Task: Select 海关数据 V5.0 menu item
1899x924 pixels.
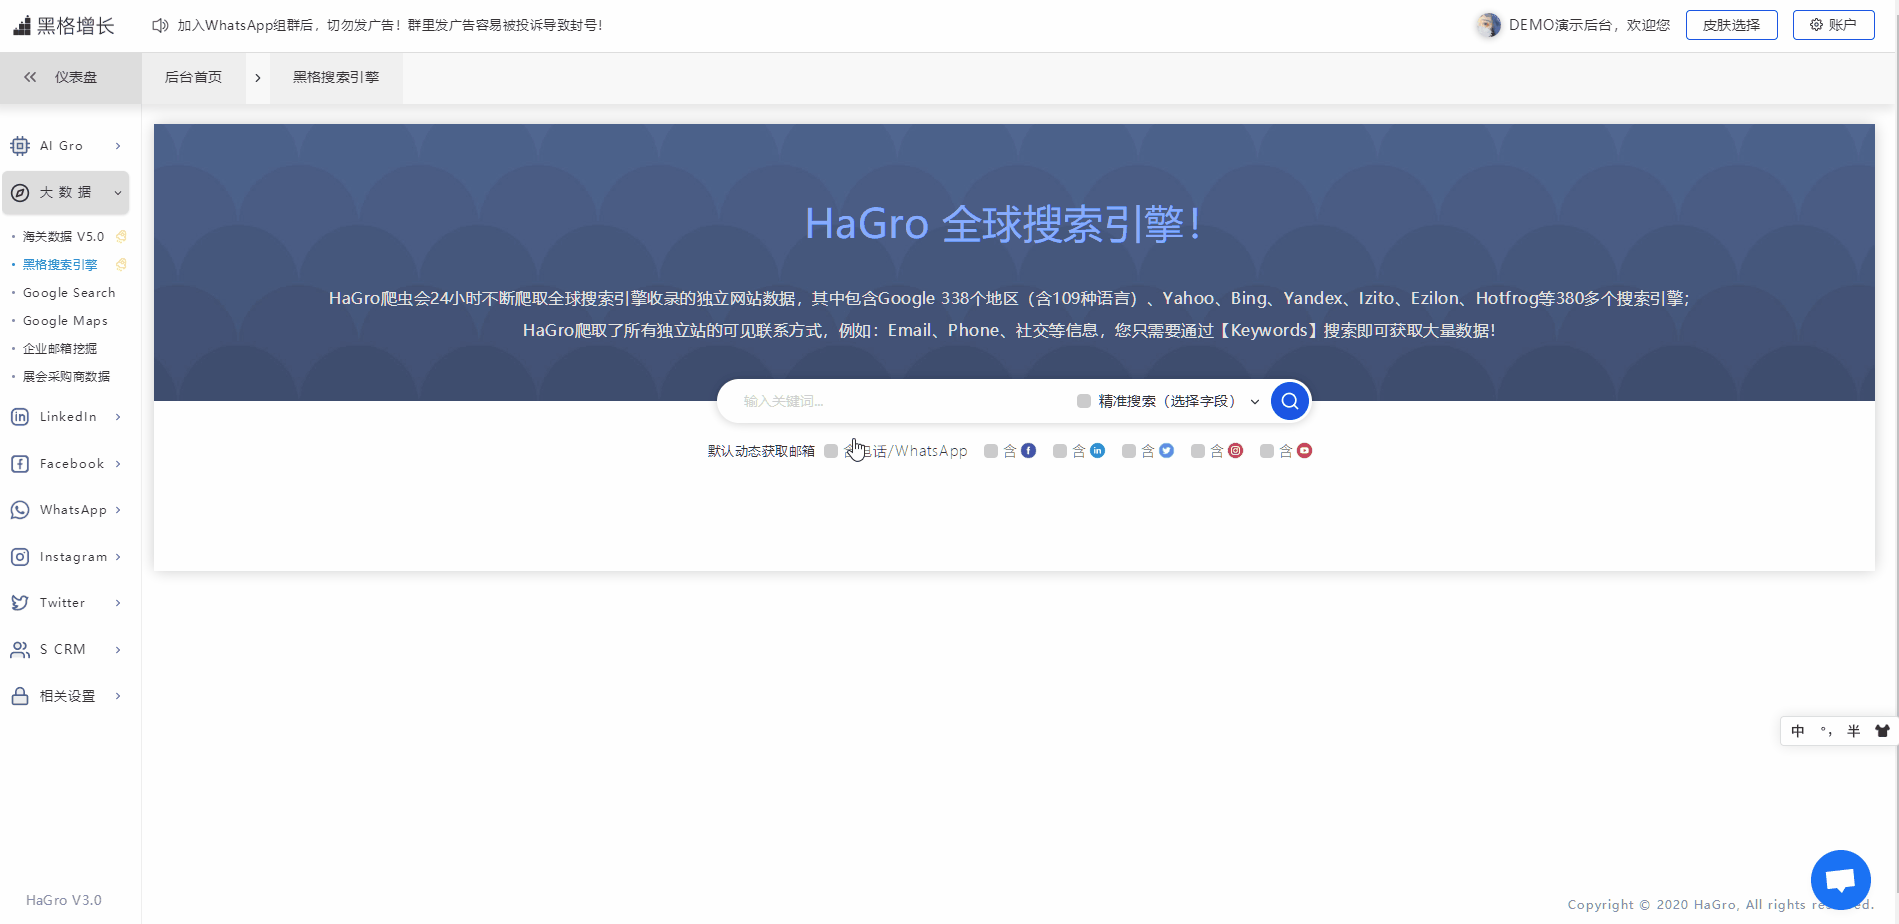Action: pyautogui.click(x=63, y=237)
